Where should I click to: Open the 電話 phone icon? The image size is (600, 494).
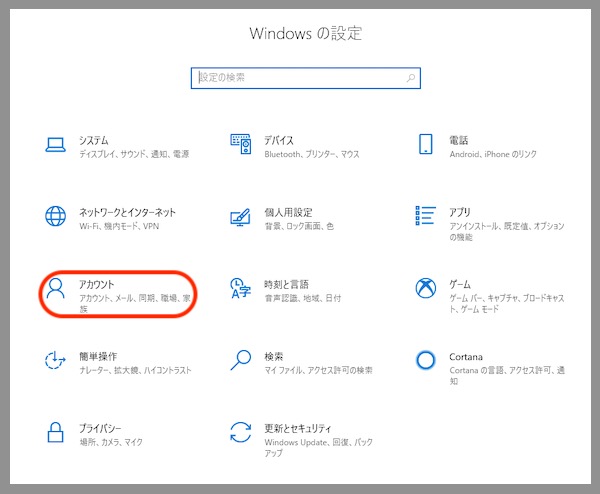click(x=426, y=144)
